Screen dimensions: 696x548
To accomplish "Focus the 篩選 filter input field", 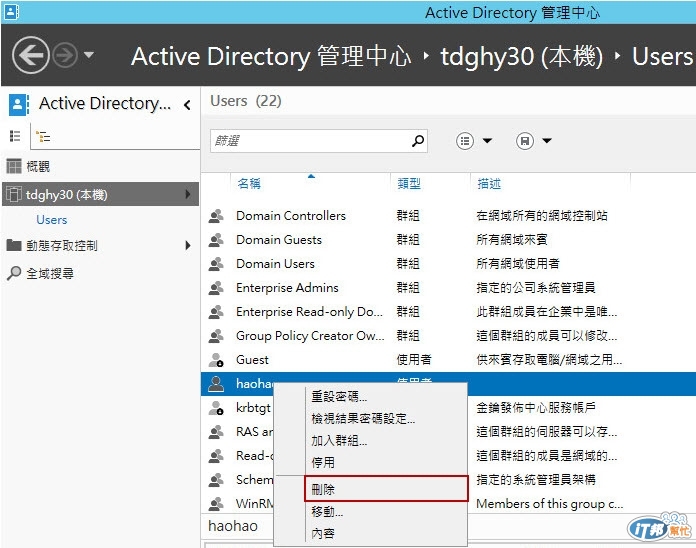I will pyautogui.click(x=319, y=141).
